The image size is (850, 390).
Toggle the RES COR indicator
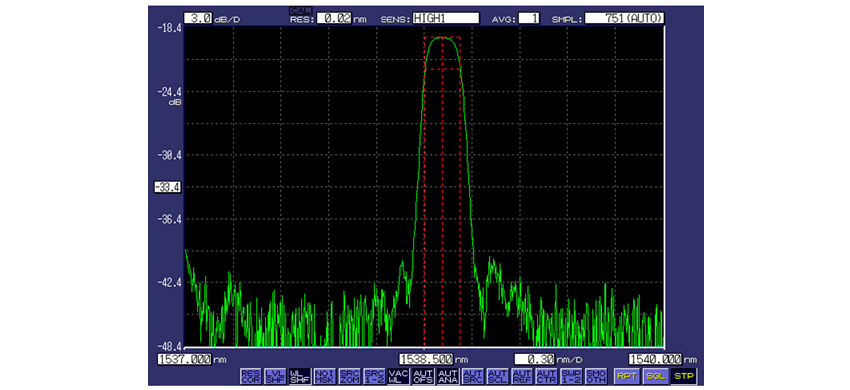click(250, 376)
